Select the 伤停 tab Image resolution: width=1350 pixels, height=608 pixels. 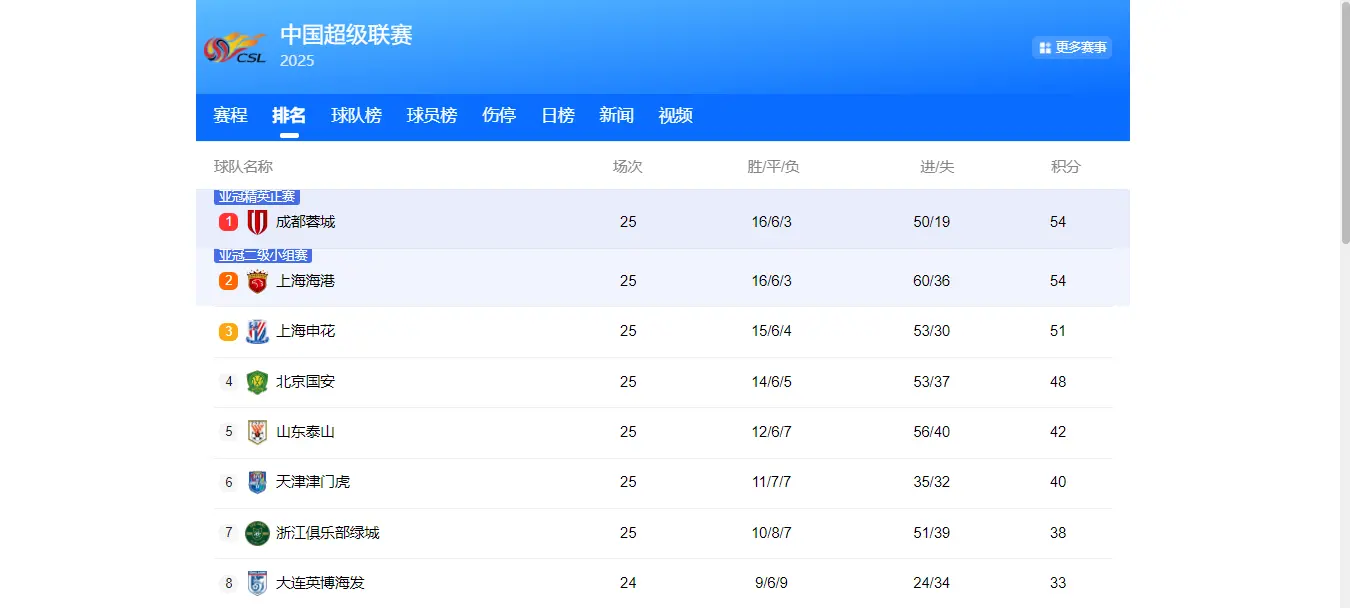click(x=498, y=116)
